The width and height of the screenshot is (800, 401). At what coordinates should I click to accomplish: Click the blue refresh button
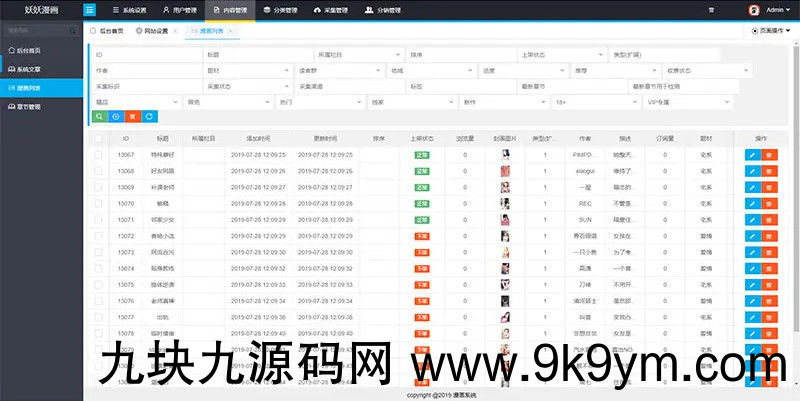[x=149, y=117]
